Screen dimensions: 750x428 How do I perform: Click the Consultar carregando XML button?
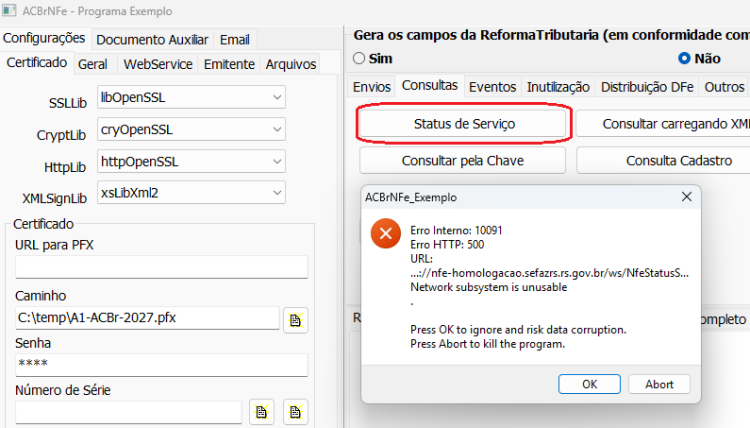(x=663, y=124)
